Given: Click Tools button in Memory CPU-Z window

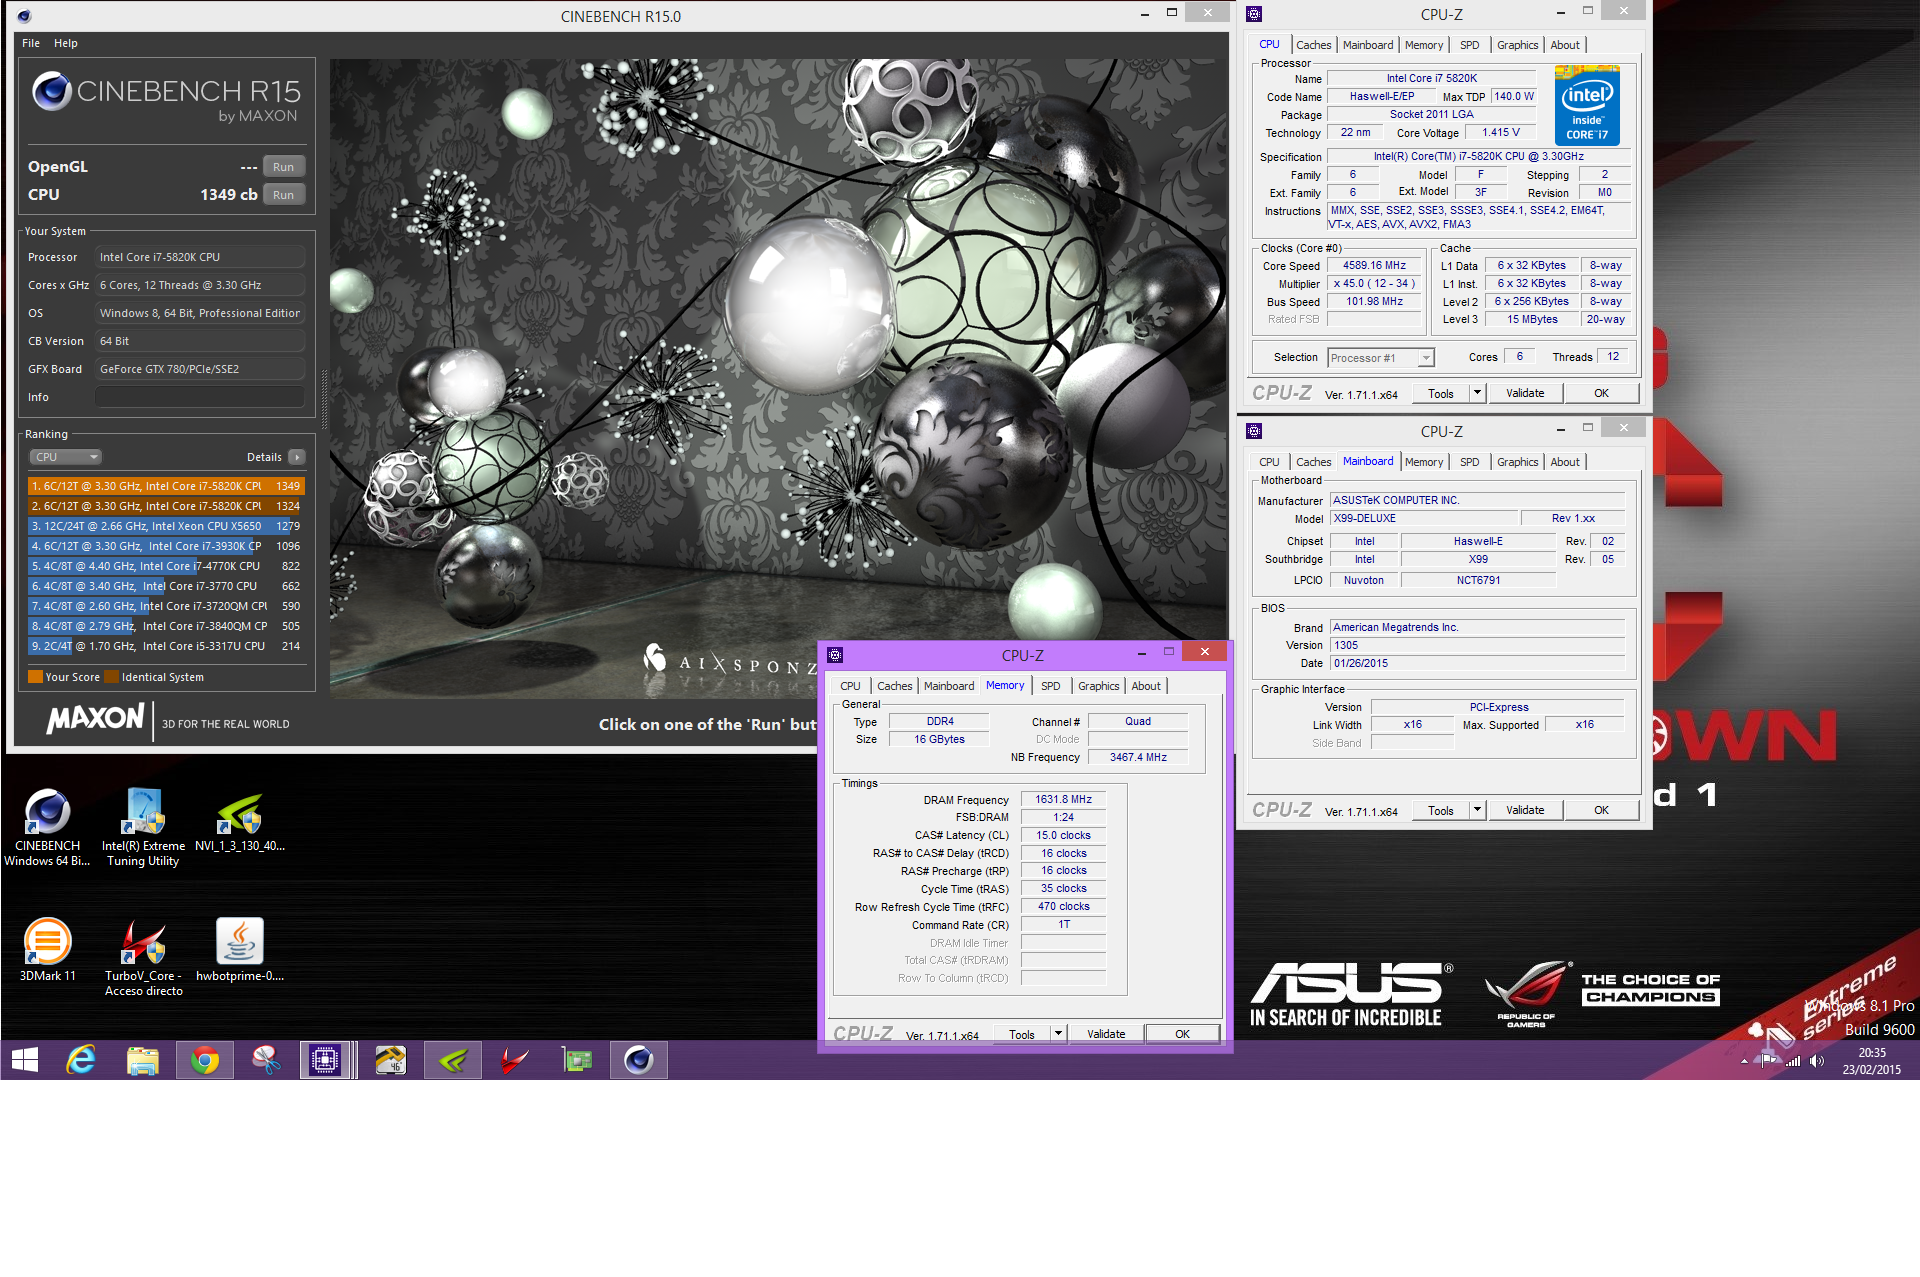Looking at the screenshot, I should (x=1022, y=1034).
